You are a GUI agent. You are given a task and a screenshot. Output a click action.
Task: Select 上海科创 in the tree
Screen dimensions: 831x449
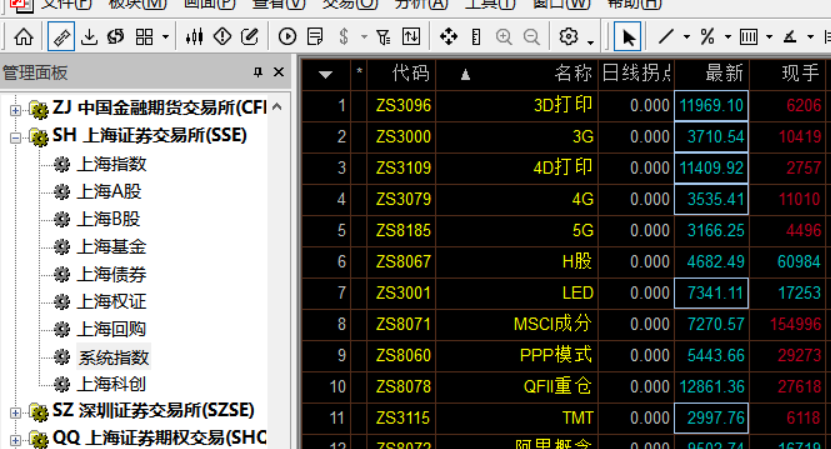click(x=112, y=384)
